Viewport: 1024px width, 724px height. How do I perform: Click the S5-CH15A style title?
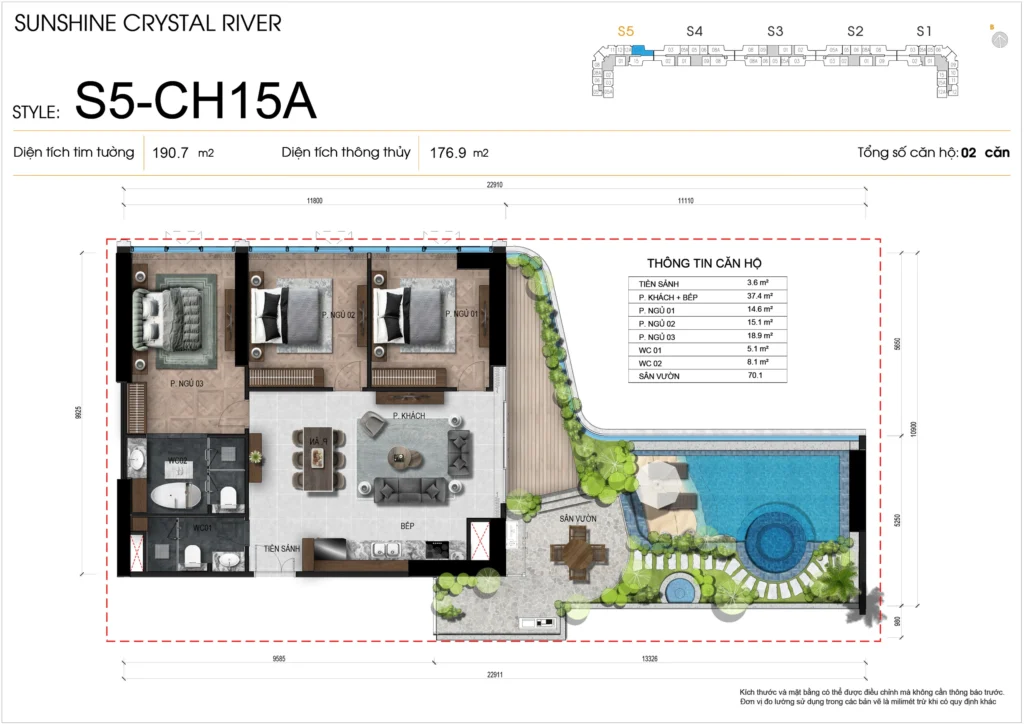click(196, 101)
